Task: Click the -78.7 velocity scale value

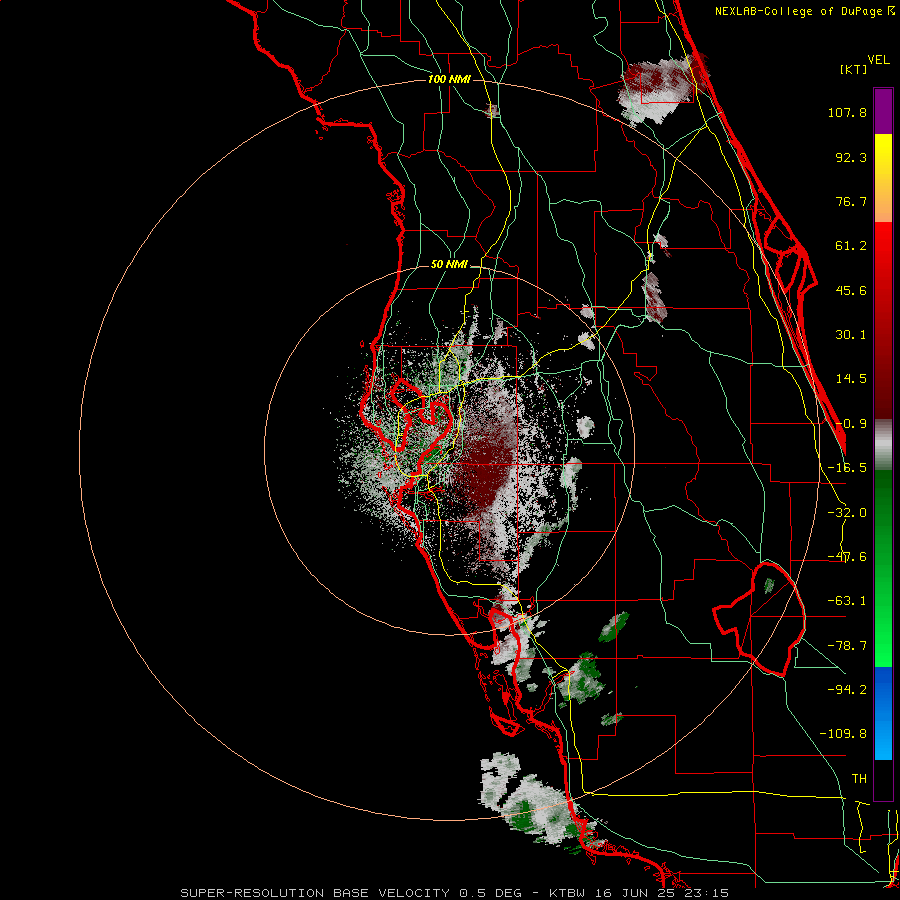Action: coord(847,646)
